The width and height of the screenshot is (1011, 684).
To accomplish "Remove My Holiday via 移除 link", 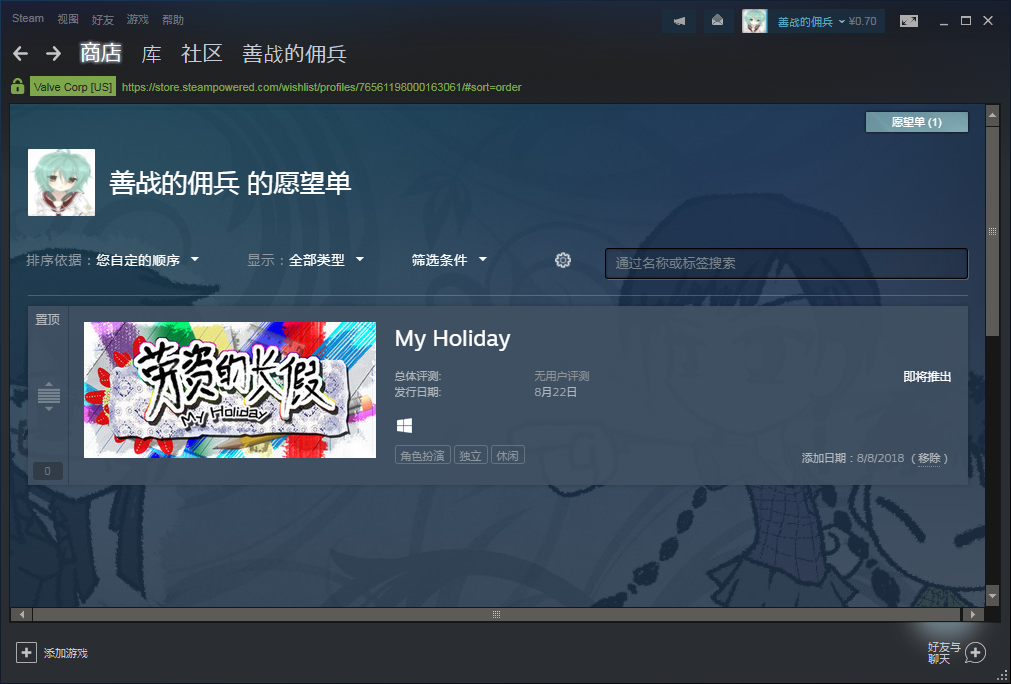I will click(x=929, y=458).
